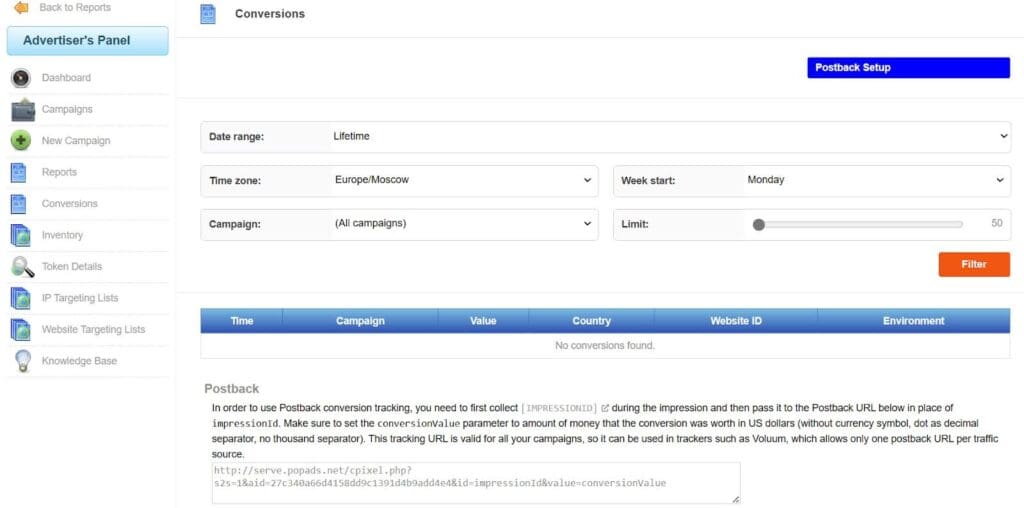1024x508 pixels.
Task: Click the Advertiser's Panel header button
Action: pyautogui.click(x=88, y=40)
